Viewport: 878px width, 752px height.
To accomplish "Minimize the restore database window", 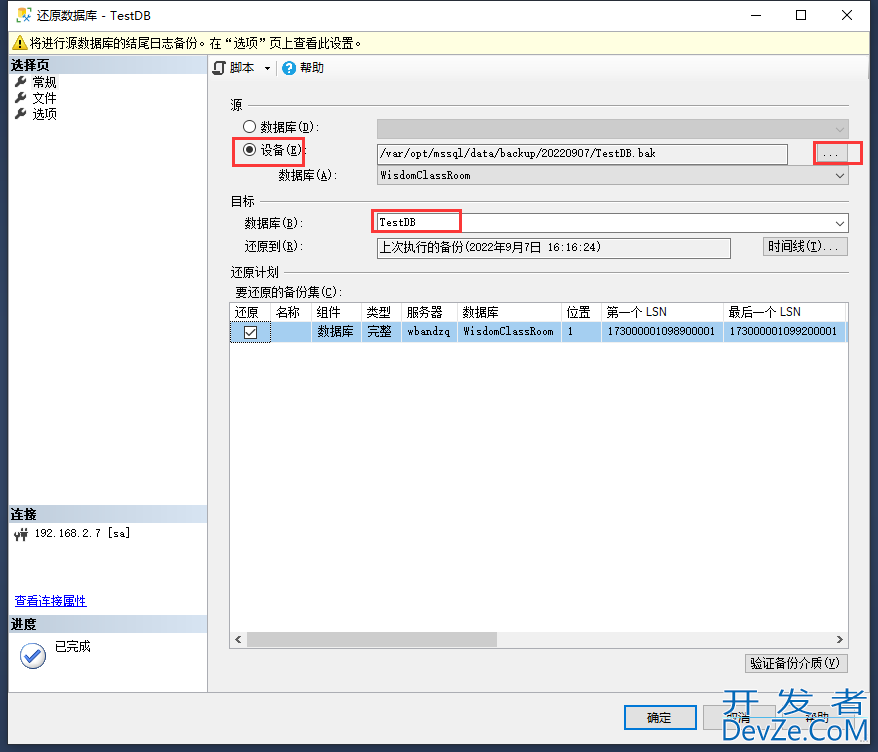I will point(756,15).
